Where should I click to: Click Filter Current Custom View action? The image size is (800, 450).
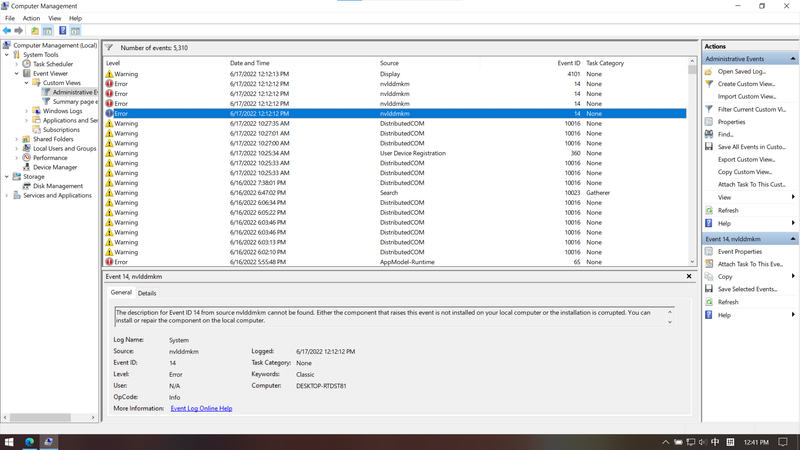(x=751, y=109)
